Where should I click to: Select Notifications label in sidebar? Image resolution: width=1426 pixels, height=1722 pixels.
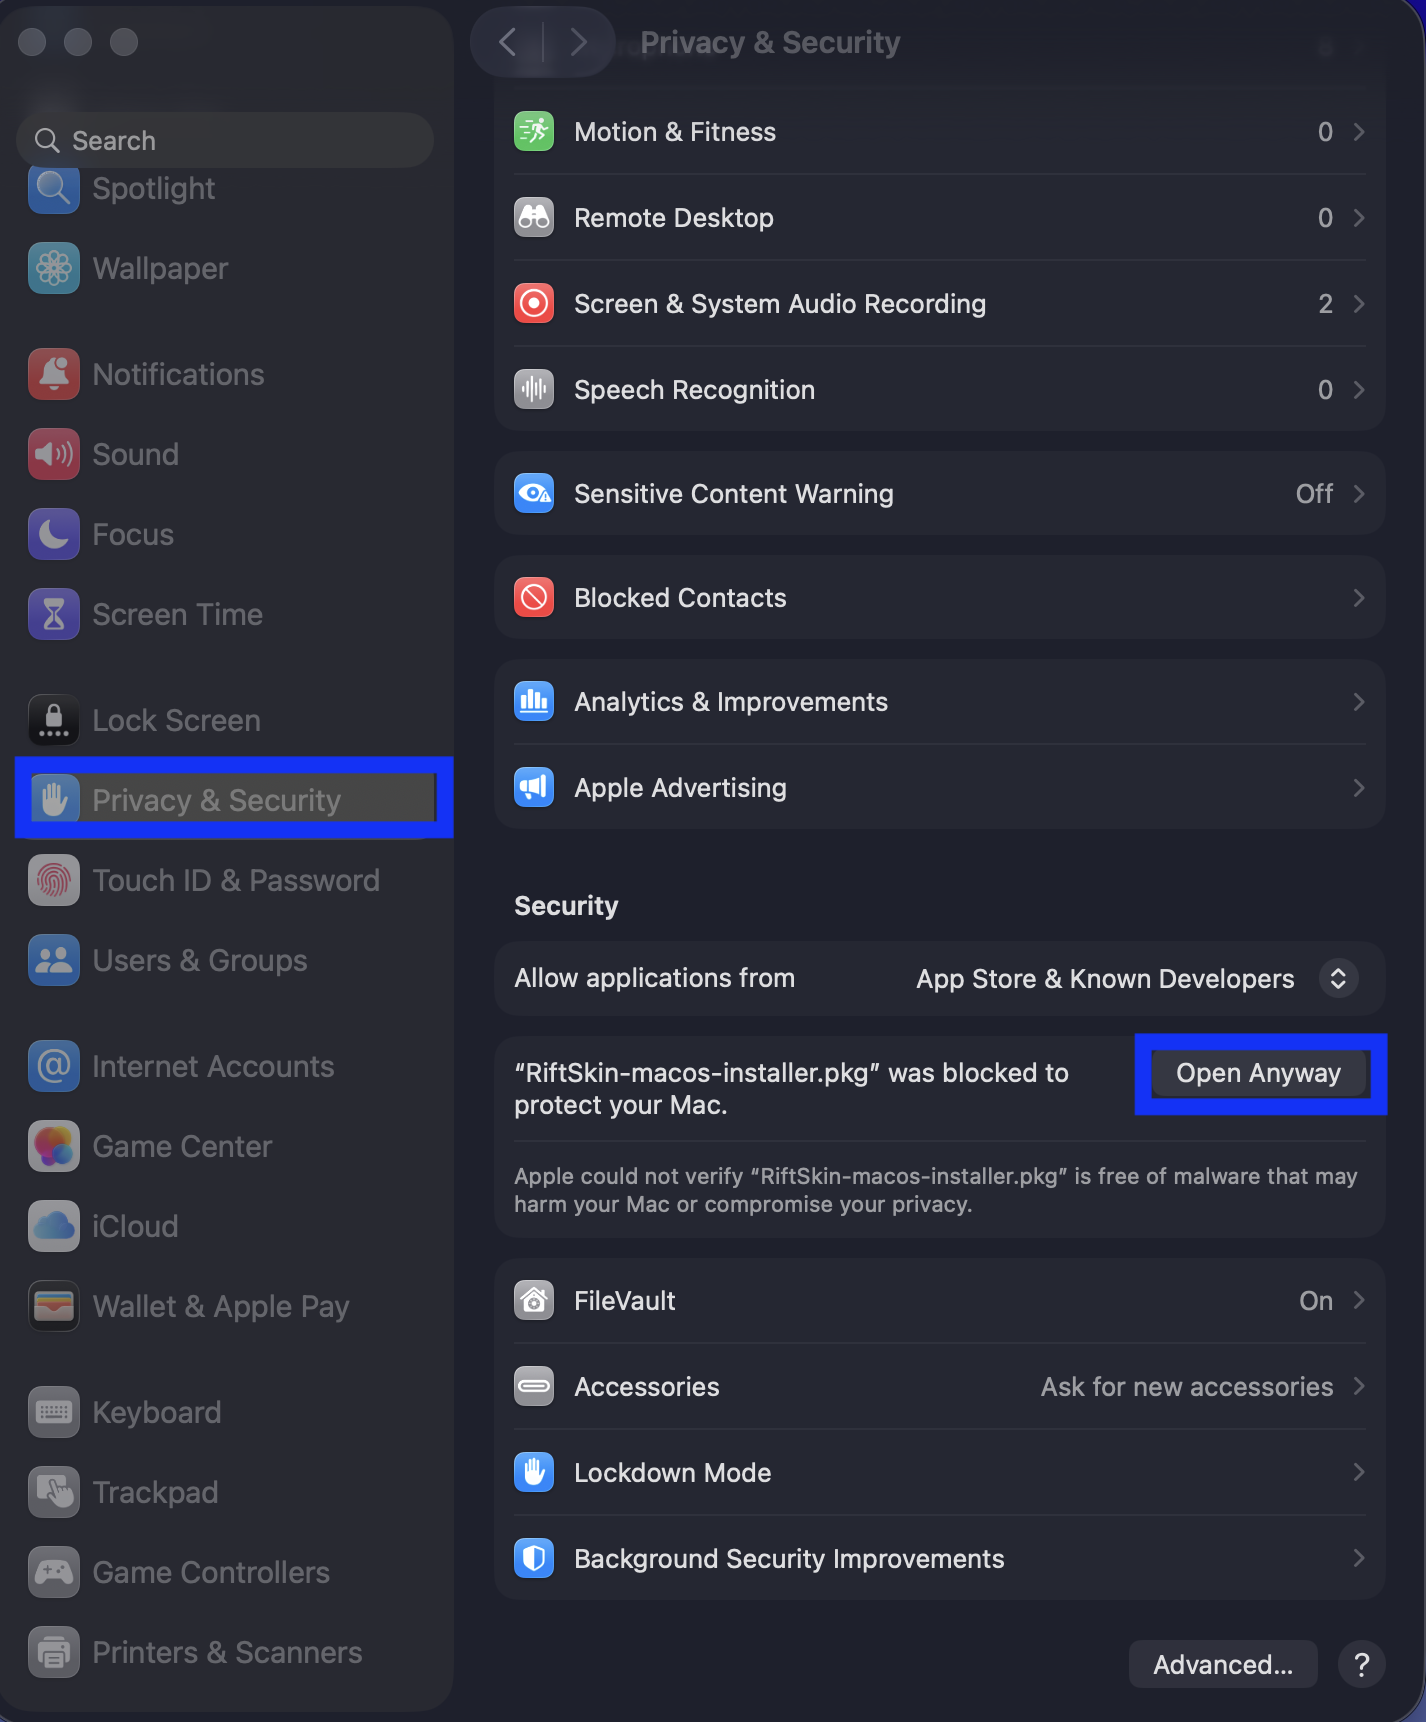click(x=179, y=374)
